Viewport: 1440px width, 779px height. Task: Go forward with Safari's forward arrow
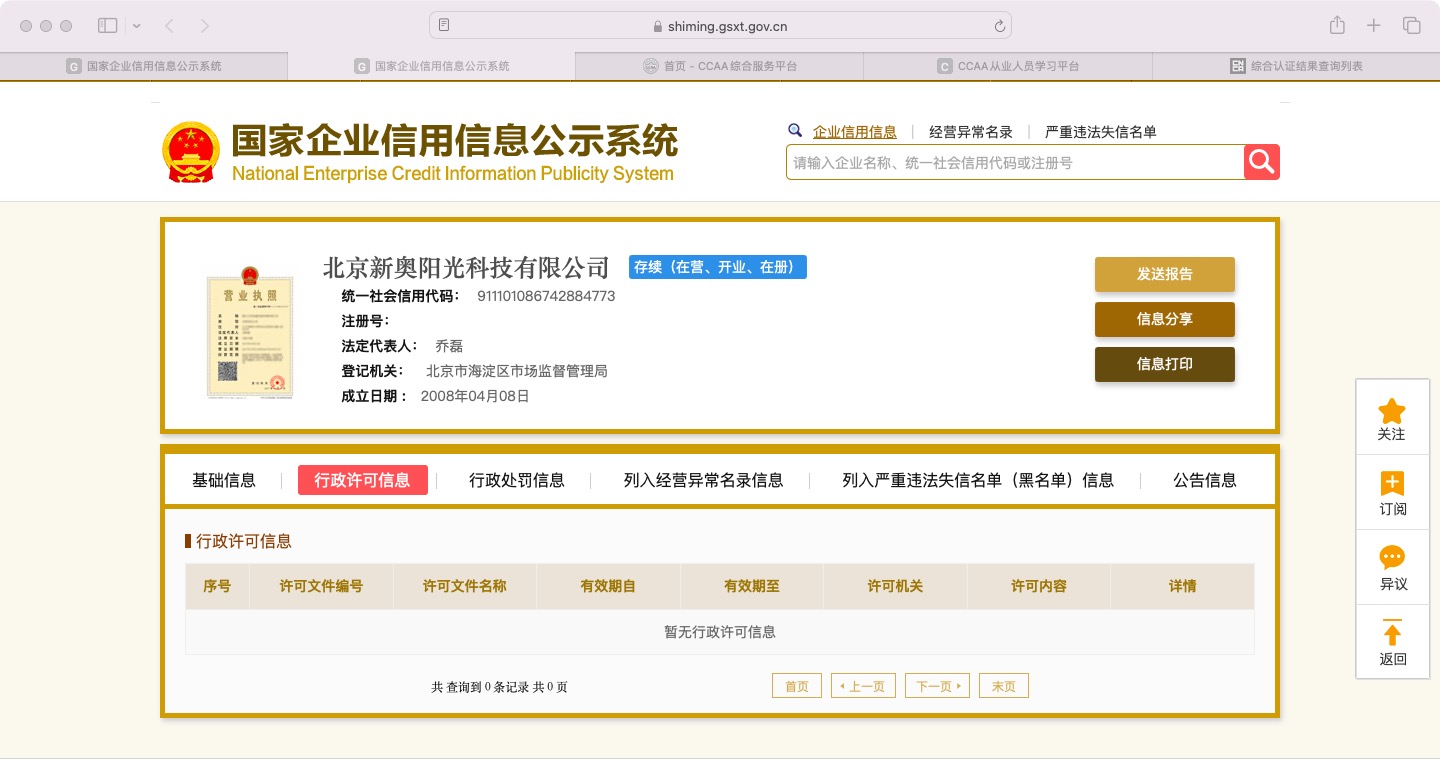click(x=205, y=26)
